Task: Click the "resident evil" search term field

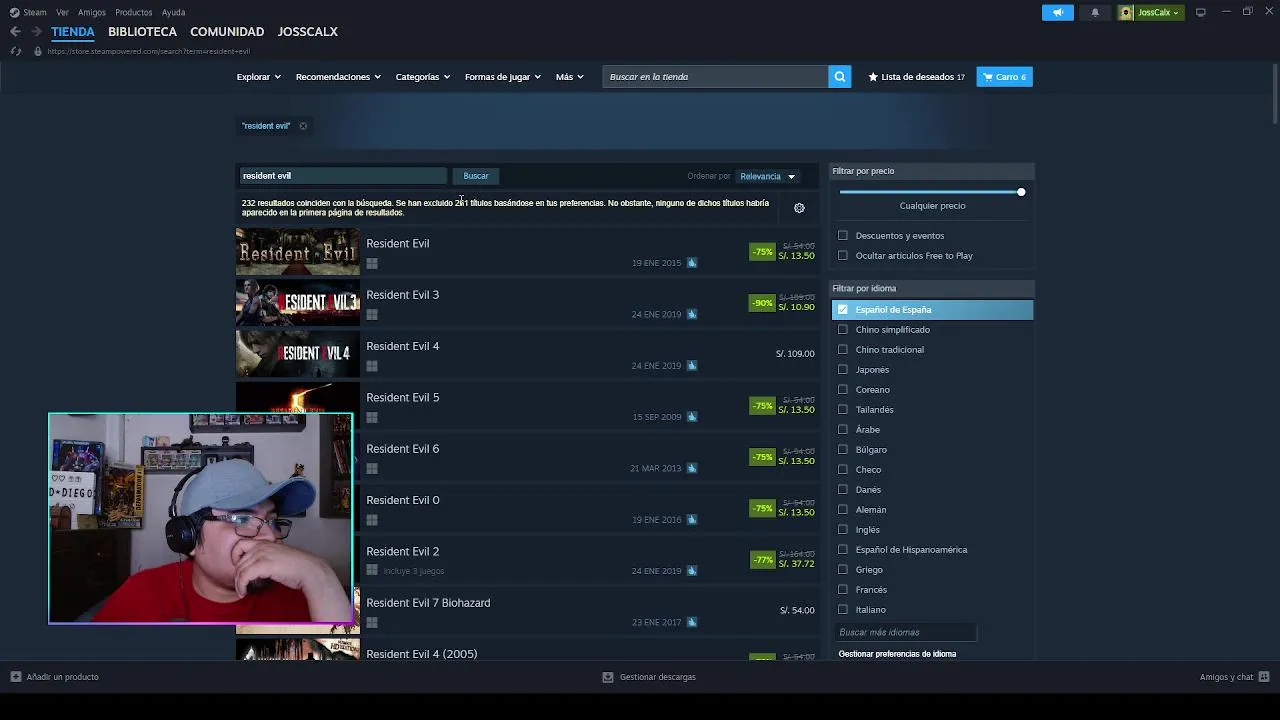Action: pos(342,176)
